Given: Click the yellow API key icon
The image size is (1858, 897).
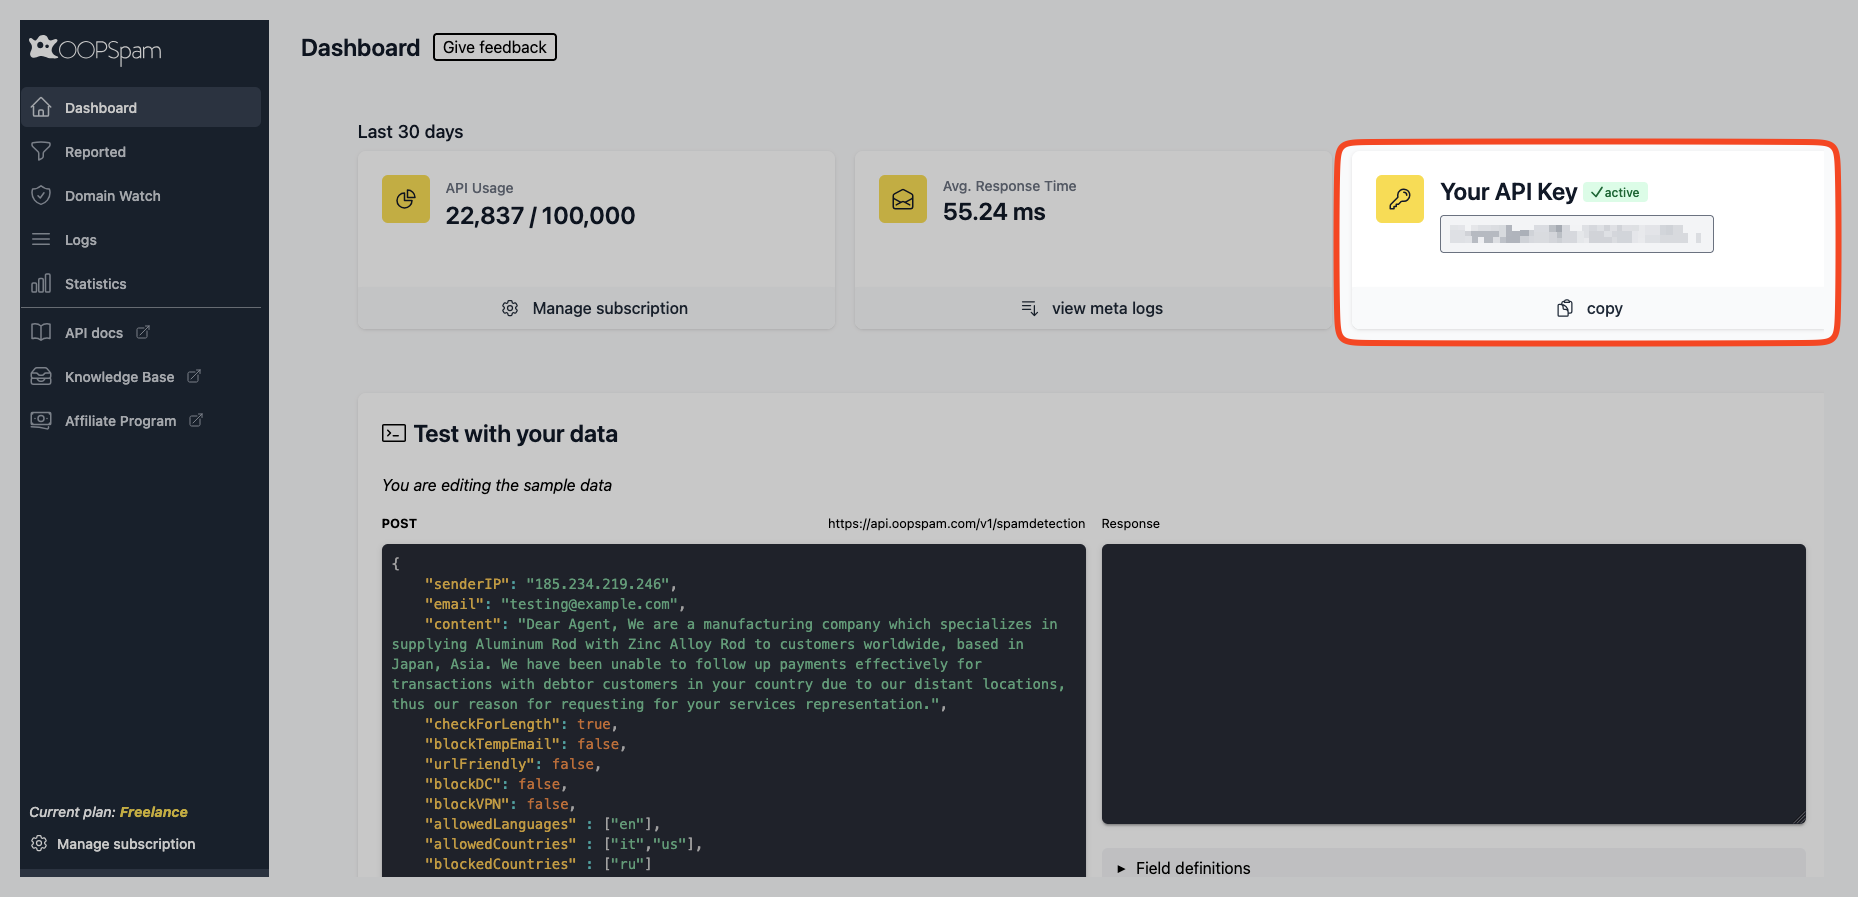Looking at the screenshot, I should pyautogui.click(x=1399, y=199).
